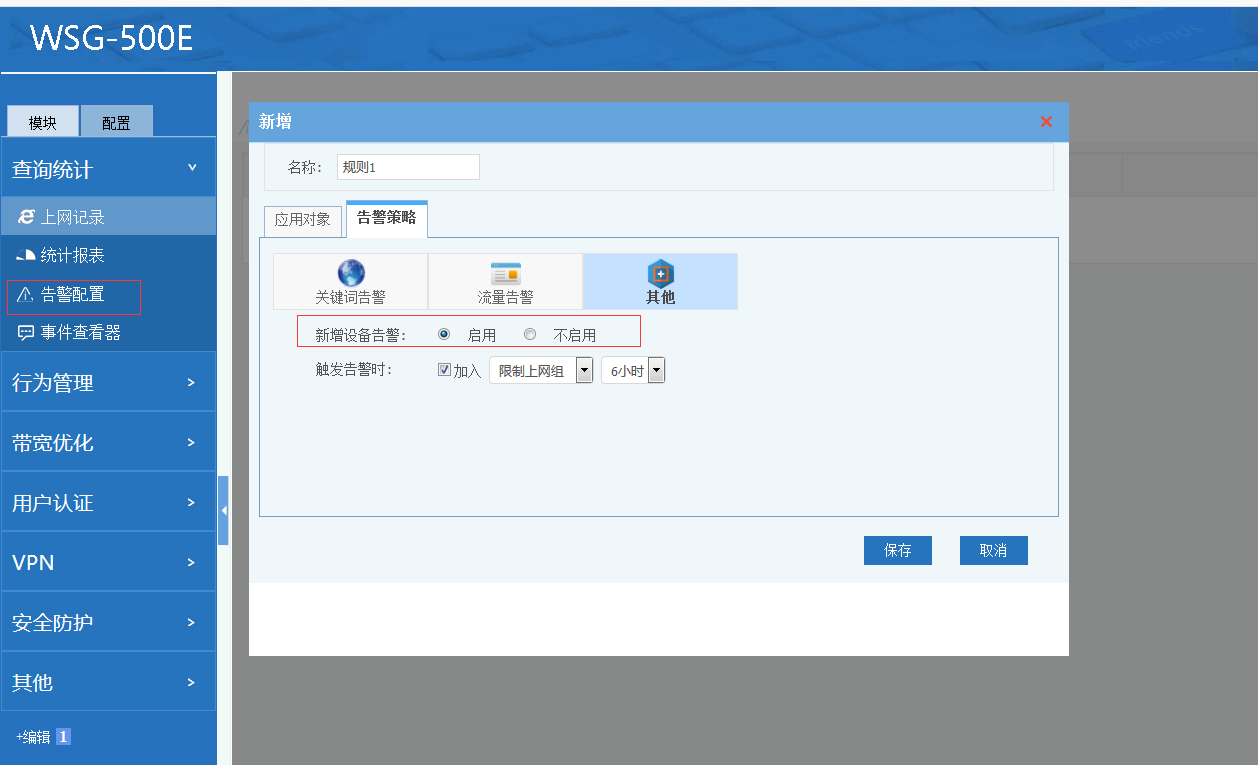The image size is (1258, 765).
Task: Select the 启用 radio button
Action: (x=444, y=334)
